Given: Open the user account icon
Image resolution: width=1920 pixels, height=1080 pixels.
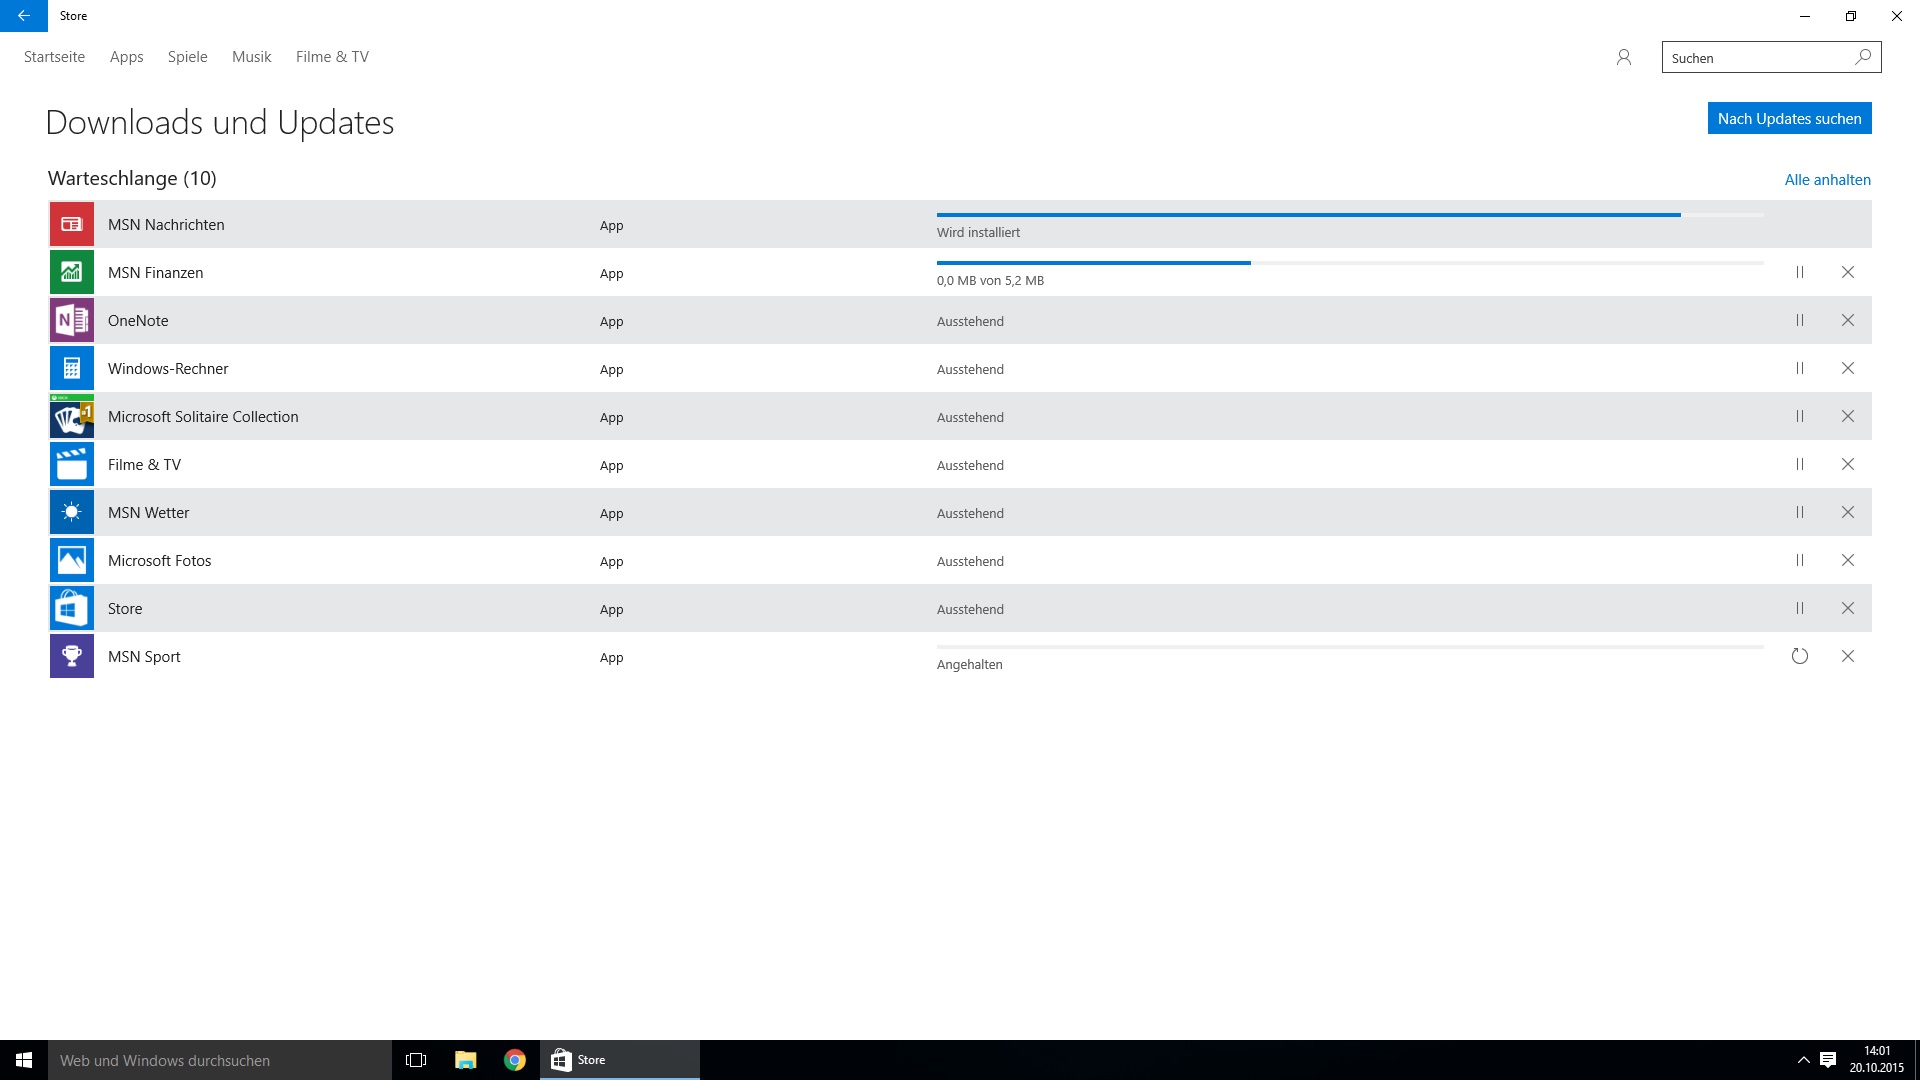Looking at the screenshot, I should 1624,58.
